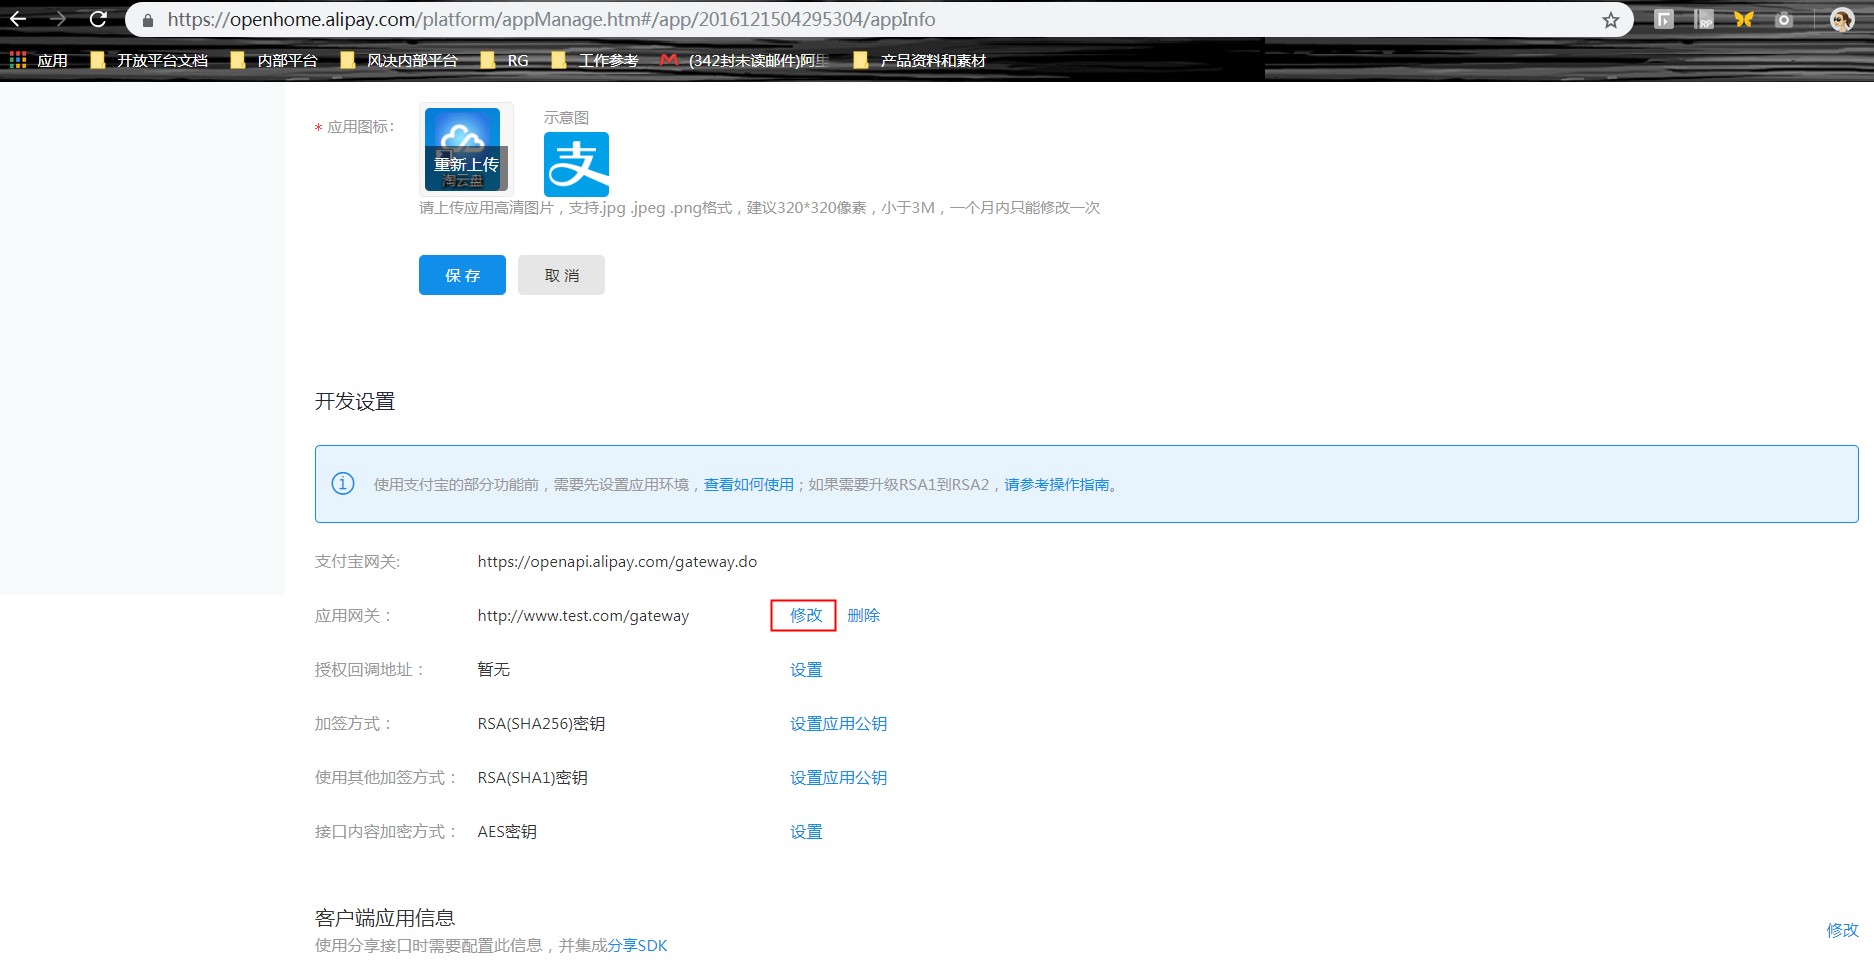Click the RSA(SHA256)密钥 value
This screenshot has width=1874, height=973.
(x=541, y=723)
